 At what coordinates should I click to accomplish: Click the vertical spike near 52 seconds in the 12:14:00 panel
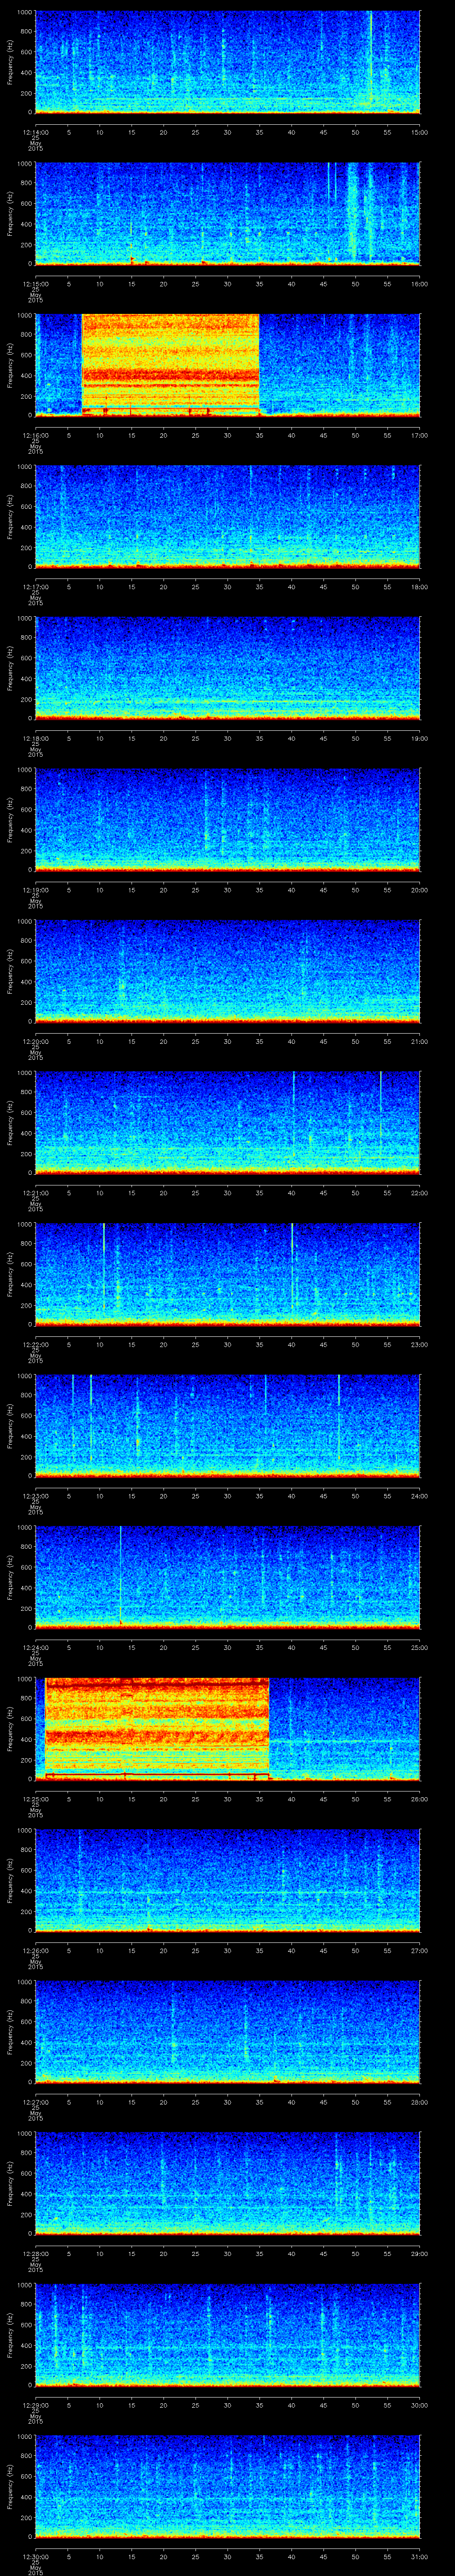371,60
